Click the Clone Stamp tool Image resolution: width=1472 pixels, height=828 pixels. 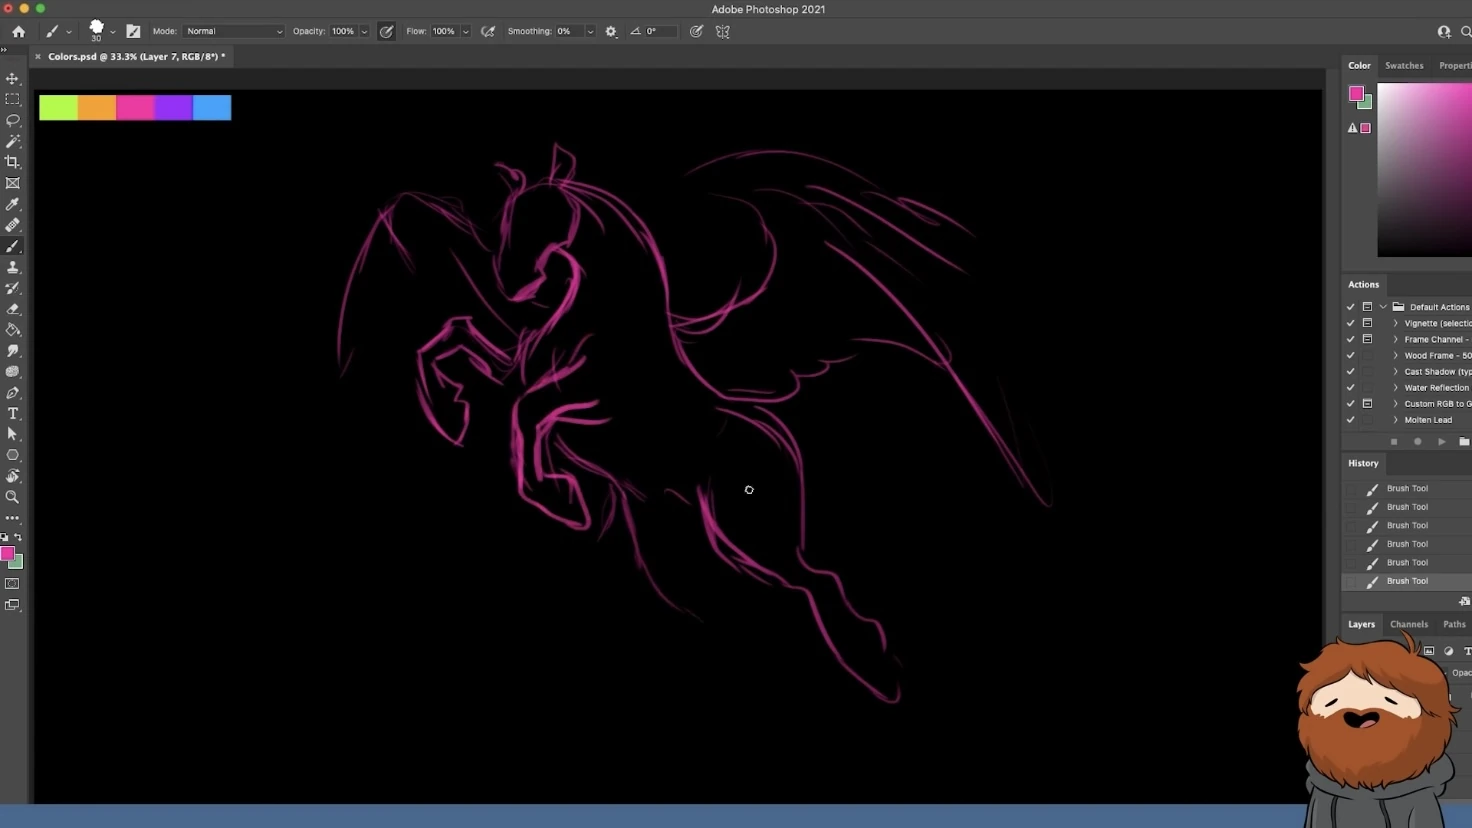(x=13, y=267)
